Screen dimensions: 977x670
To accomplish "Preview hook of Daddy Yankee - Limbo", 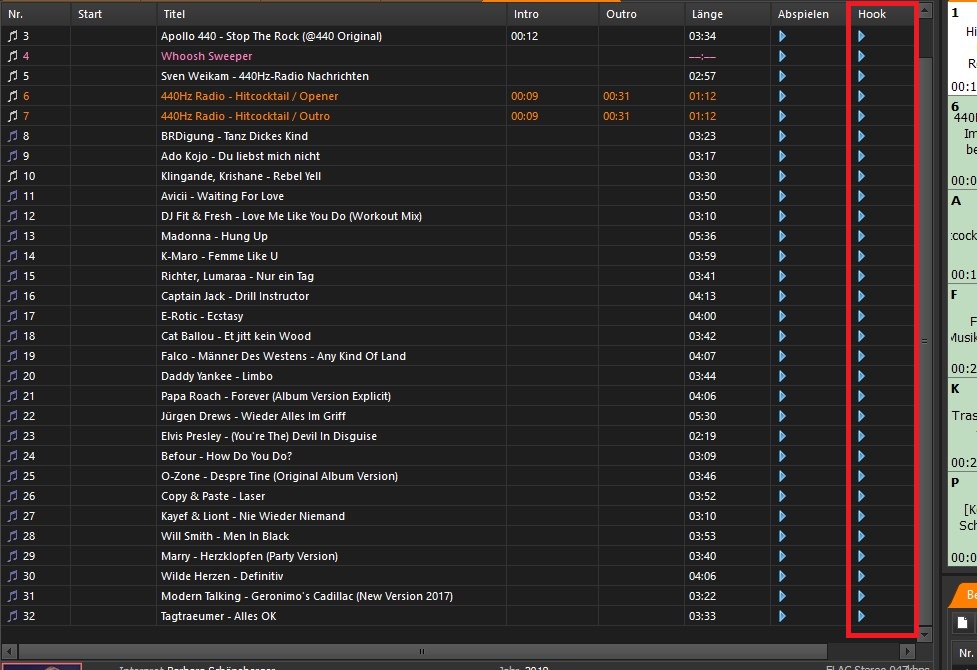I will pyautogui.click(x=861, y=376).
